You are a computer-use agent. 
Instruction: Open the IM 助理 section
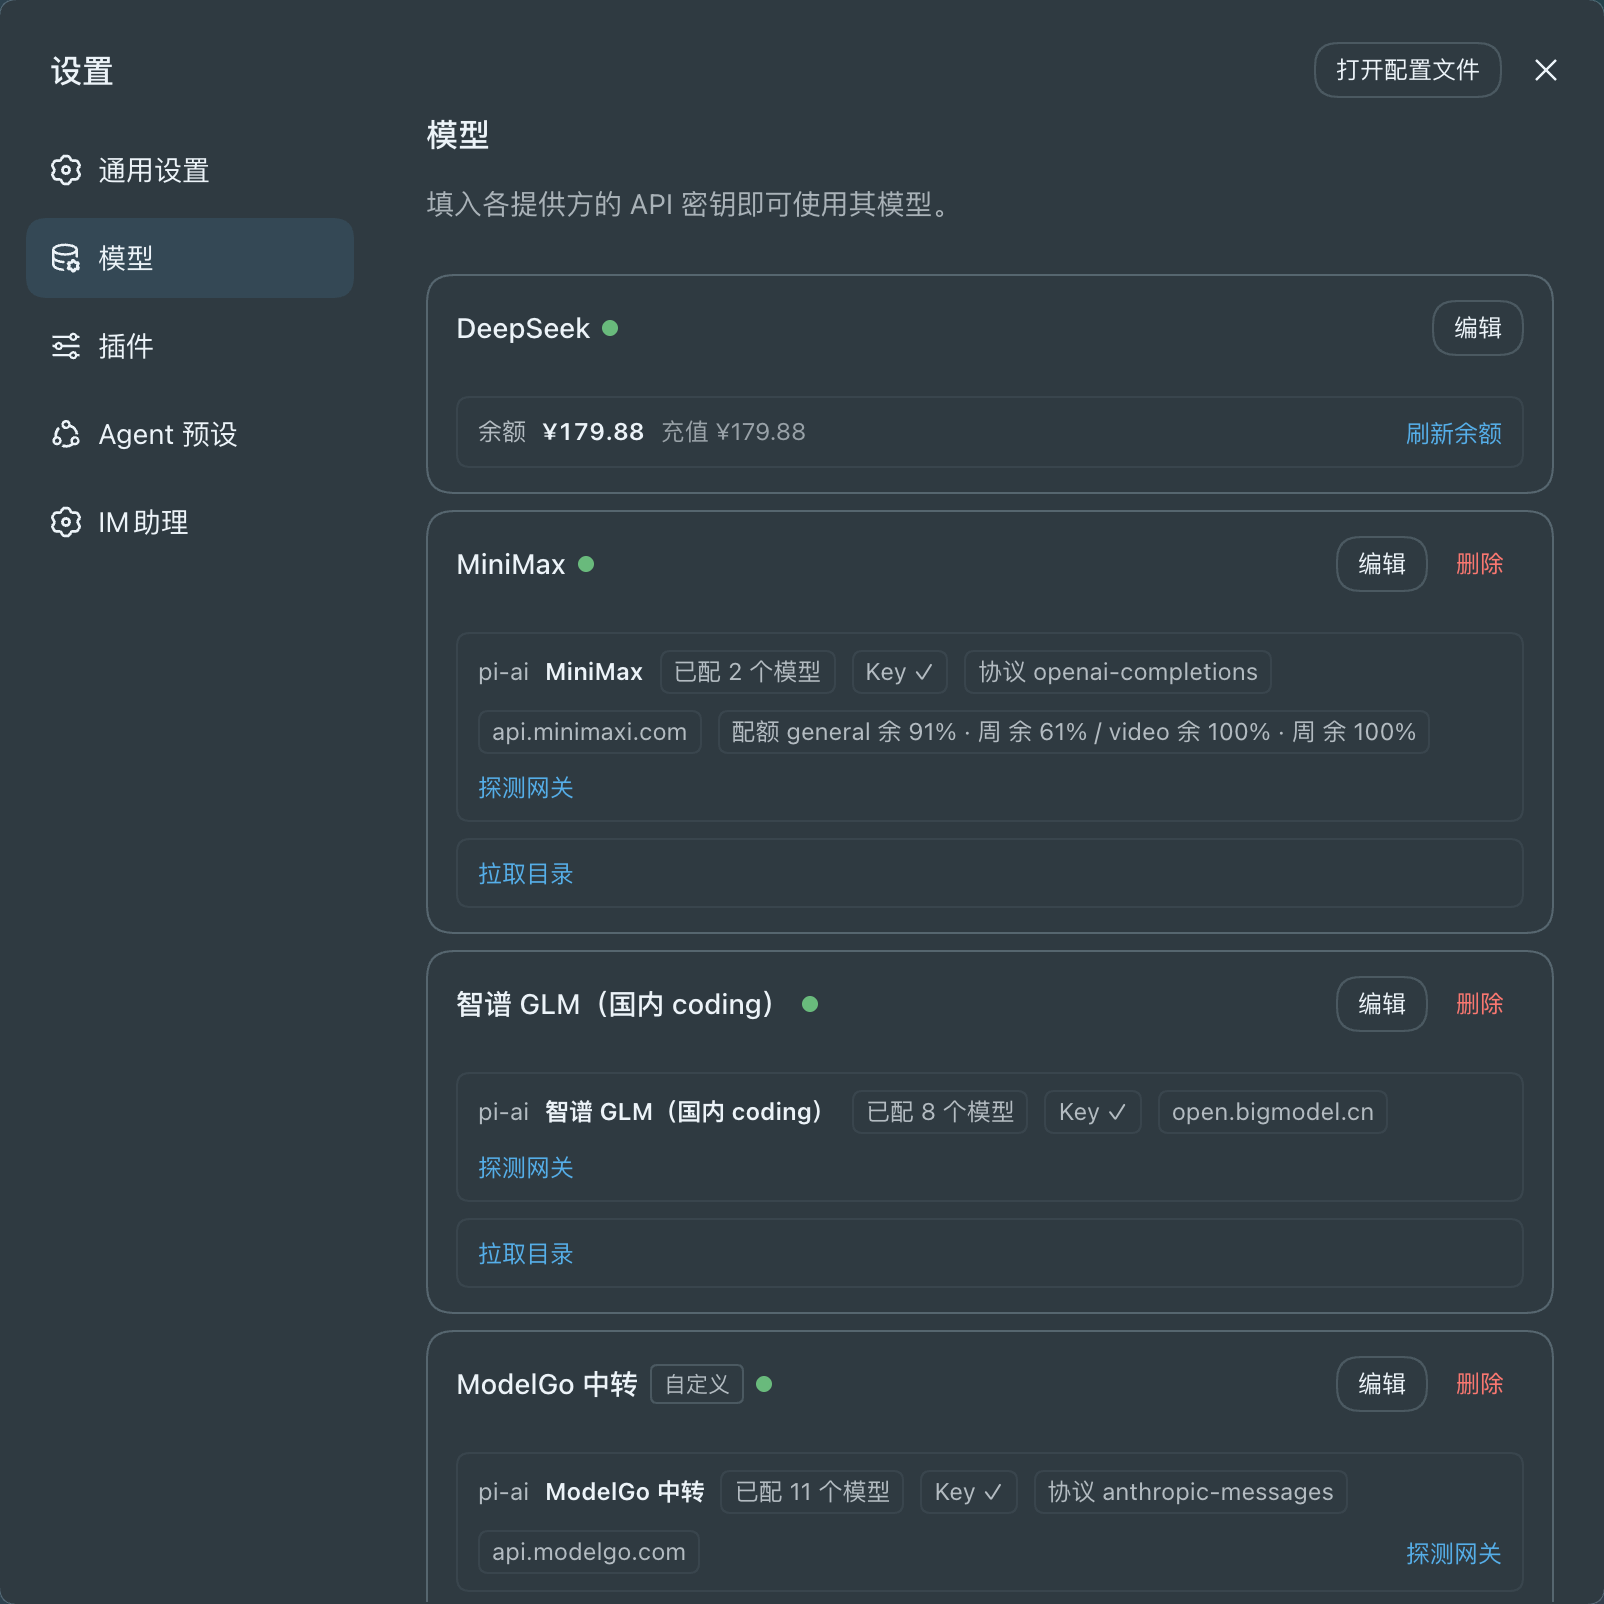pyautogui.click(x=190, y=522)
